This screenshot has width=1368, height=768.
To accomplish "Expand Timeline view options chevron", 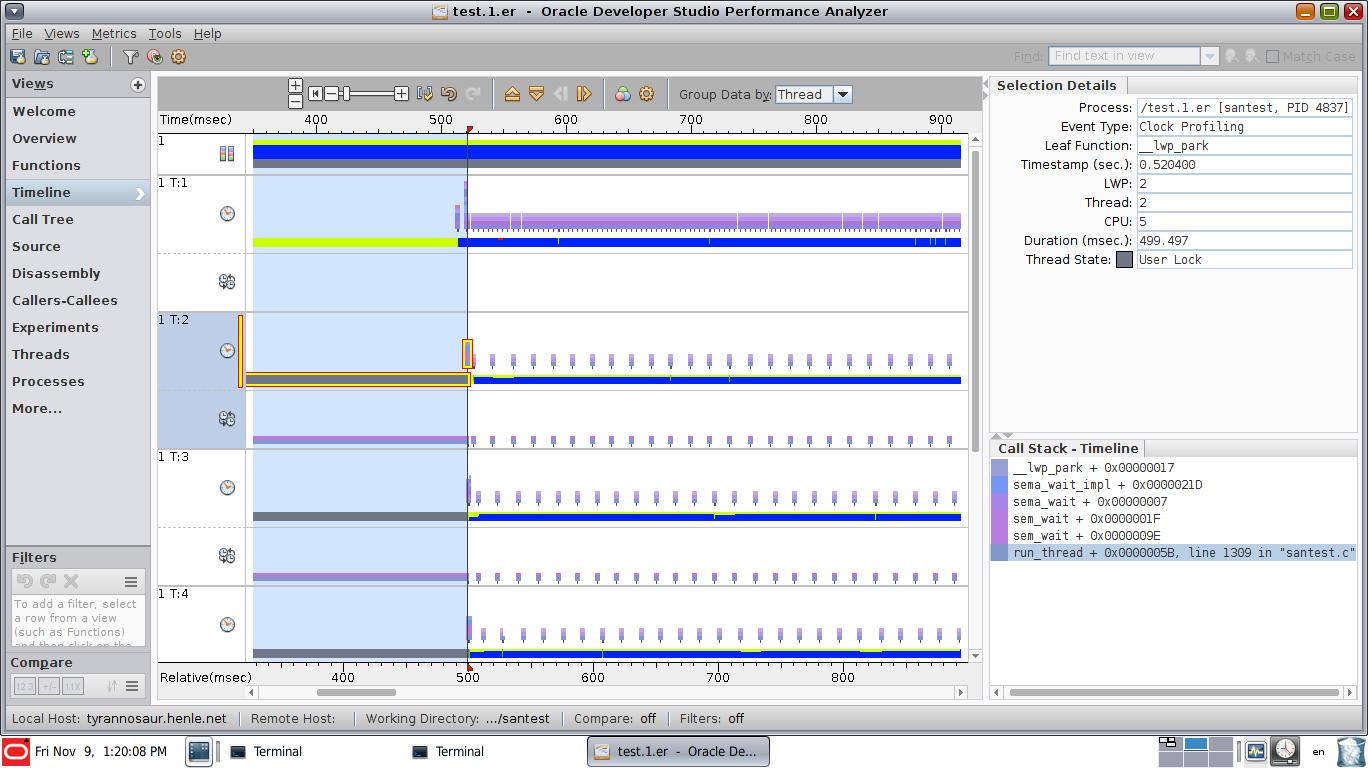I will click(140, 193).
